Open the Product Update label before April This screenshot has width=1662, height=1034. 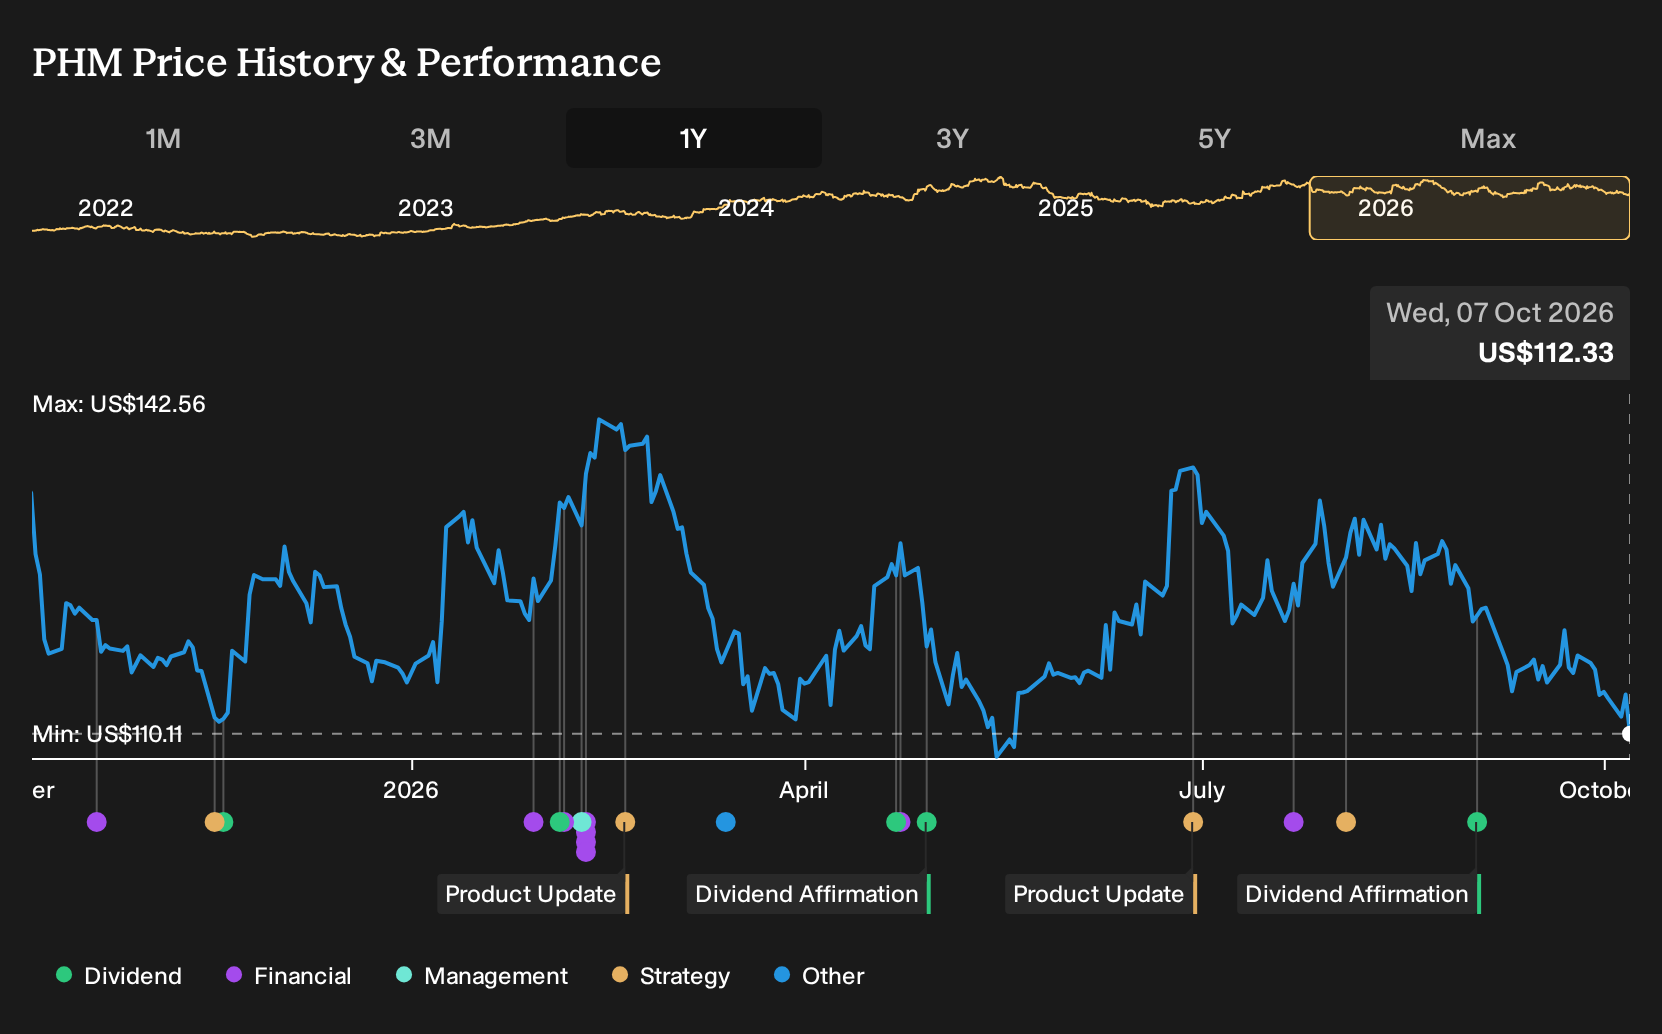pyautogui.click(x=533, y=894)
